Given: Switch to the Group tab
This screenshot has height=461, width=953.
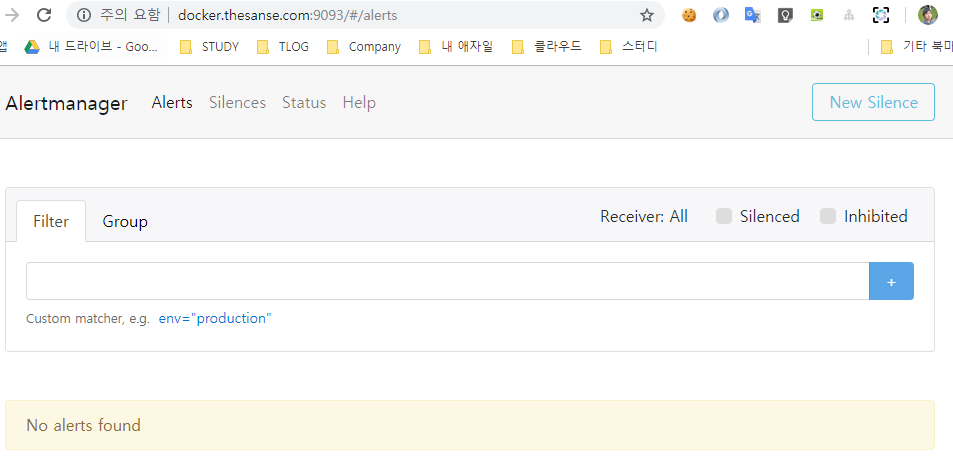Looking at the screenshot, I should coord(125,221).
